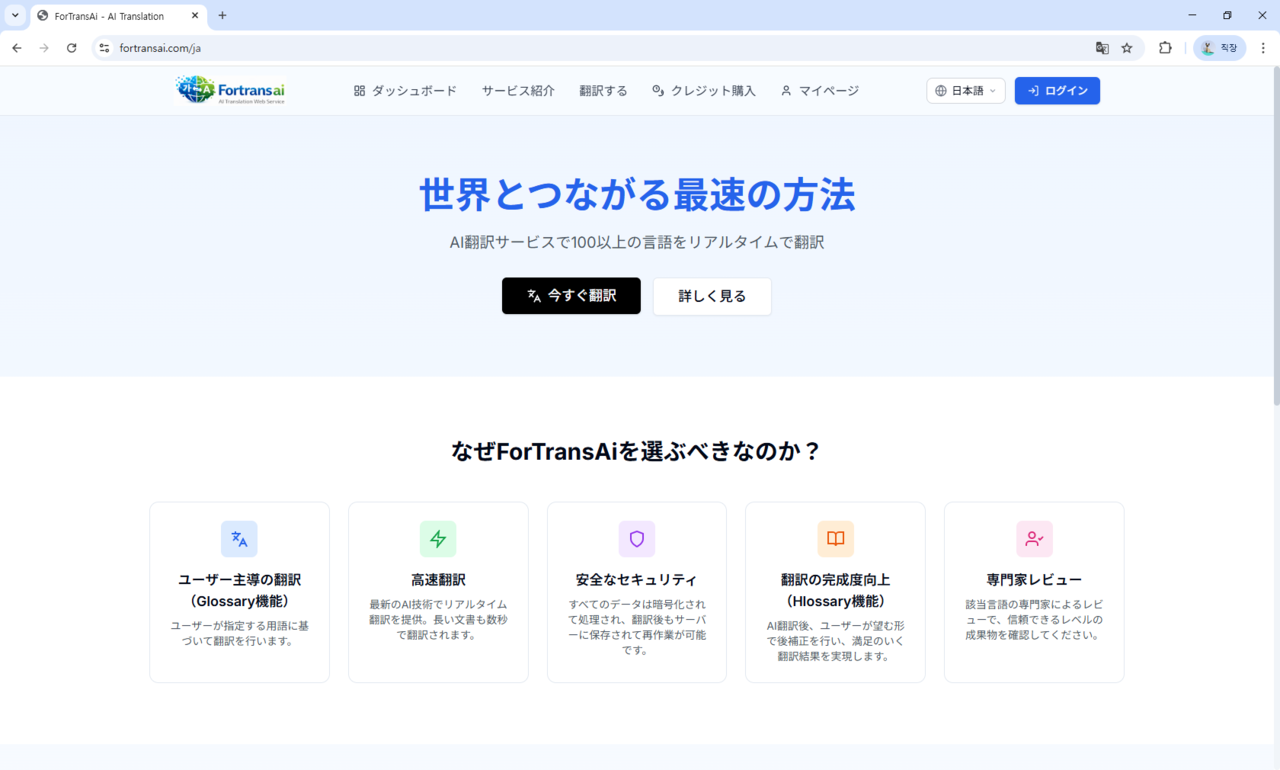Click the orange open book icon
Screen dimensions: 1280x770
click(x=835, y=539)
